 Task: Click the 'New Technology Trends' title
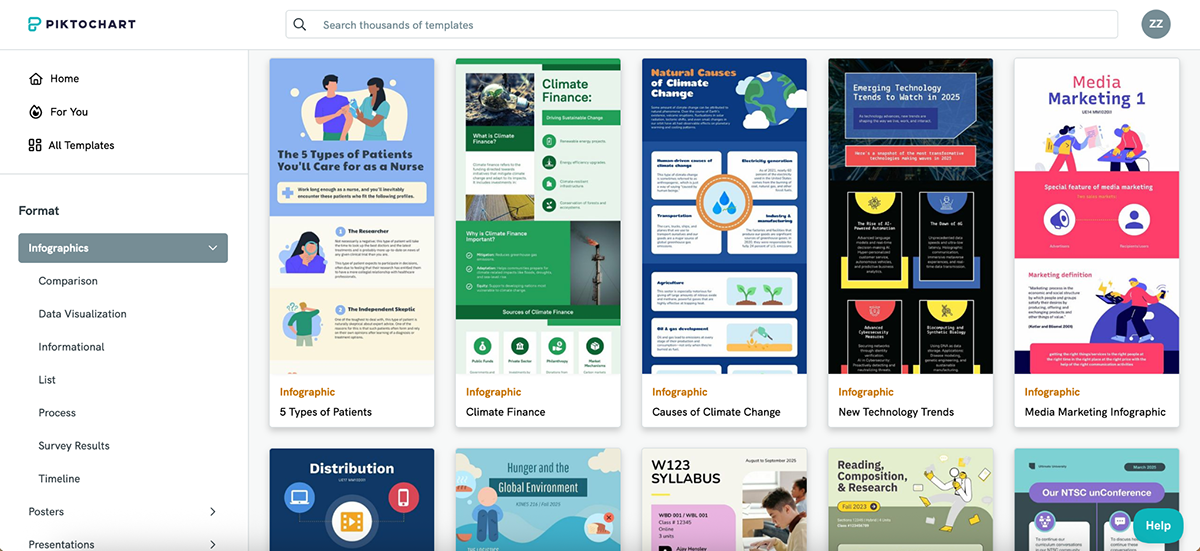click(896, 412)
